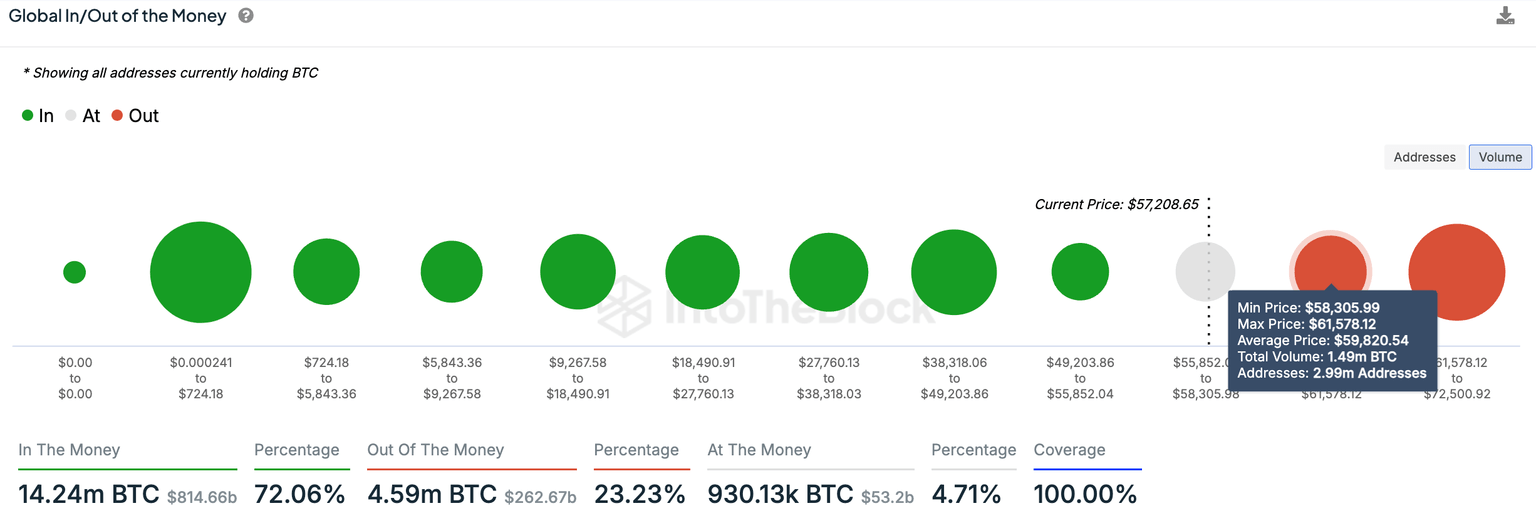Toggle the gray At legend series
The width and height of the screenshot is (1536, 521).
click(x=82, y=116)
